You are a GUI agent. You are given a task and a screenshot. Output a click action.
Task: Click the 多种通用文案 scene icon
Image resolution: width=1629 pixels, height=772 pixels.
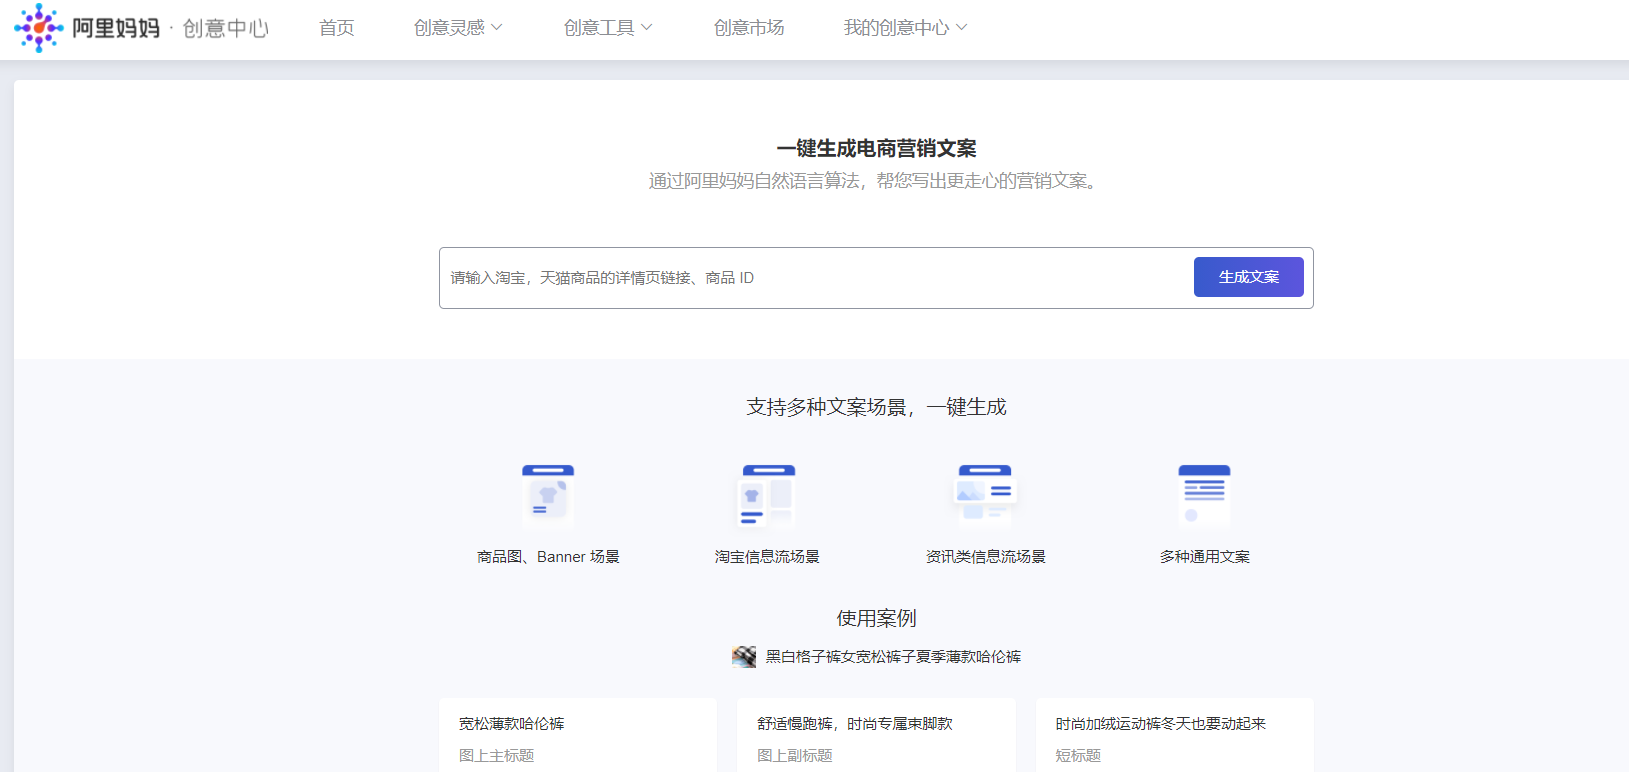[x=1204, y=496]
